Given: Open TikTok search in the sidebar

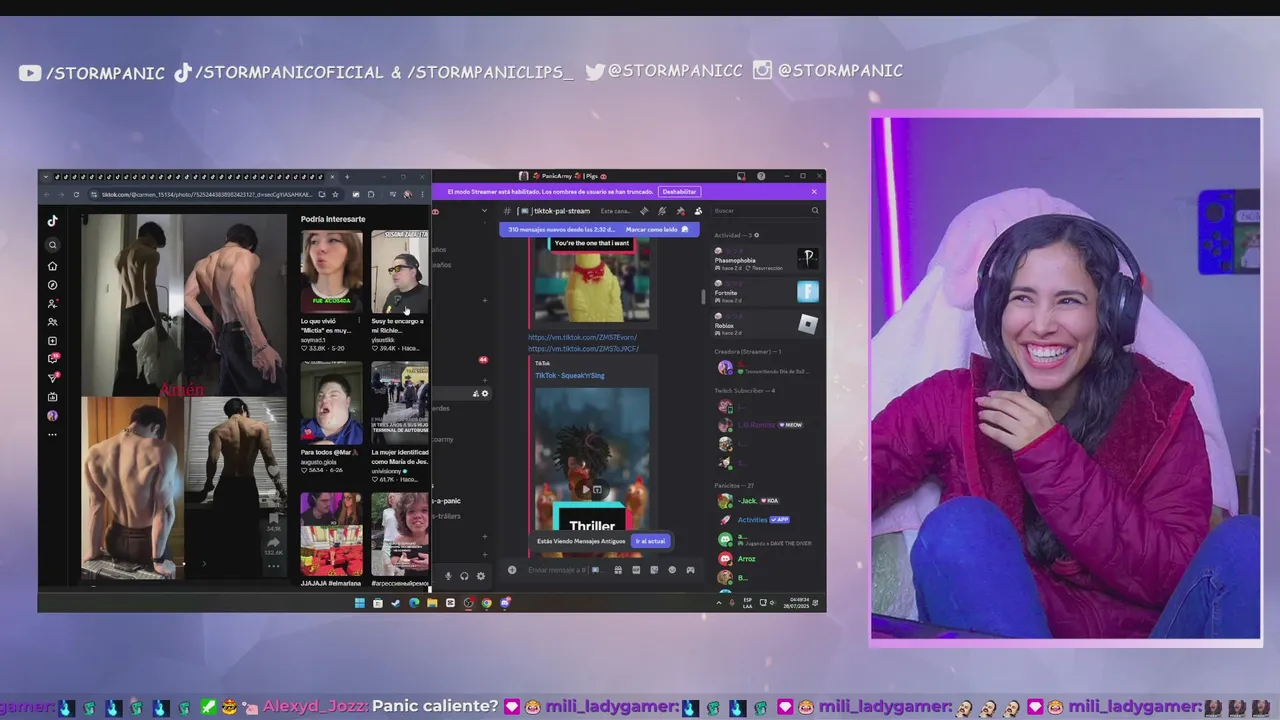Looking at the screenshot, I should point(53,245).
